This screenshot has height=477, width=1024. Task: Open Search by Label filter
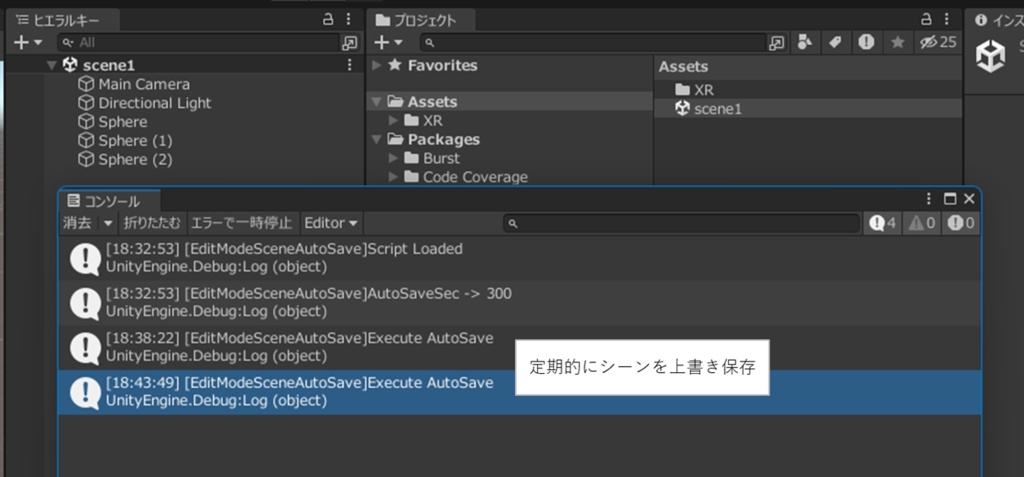[835, 42]
